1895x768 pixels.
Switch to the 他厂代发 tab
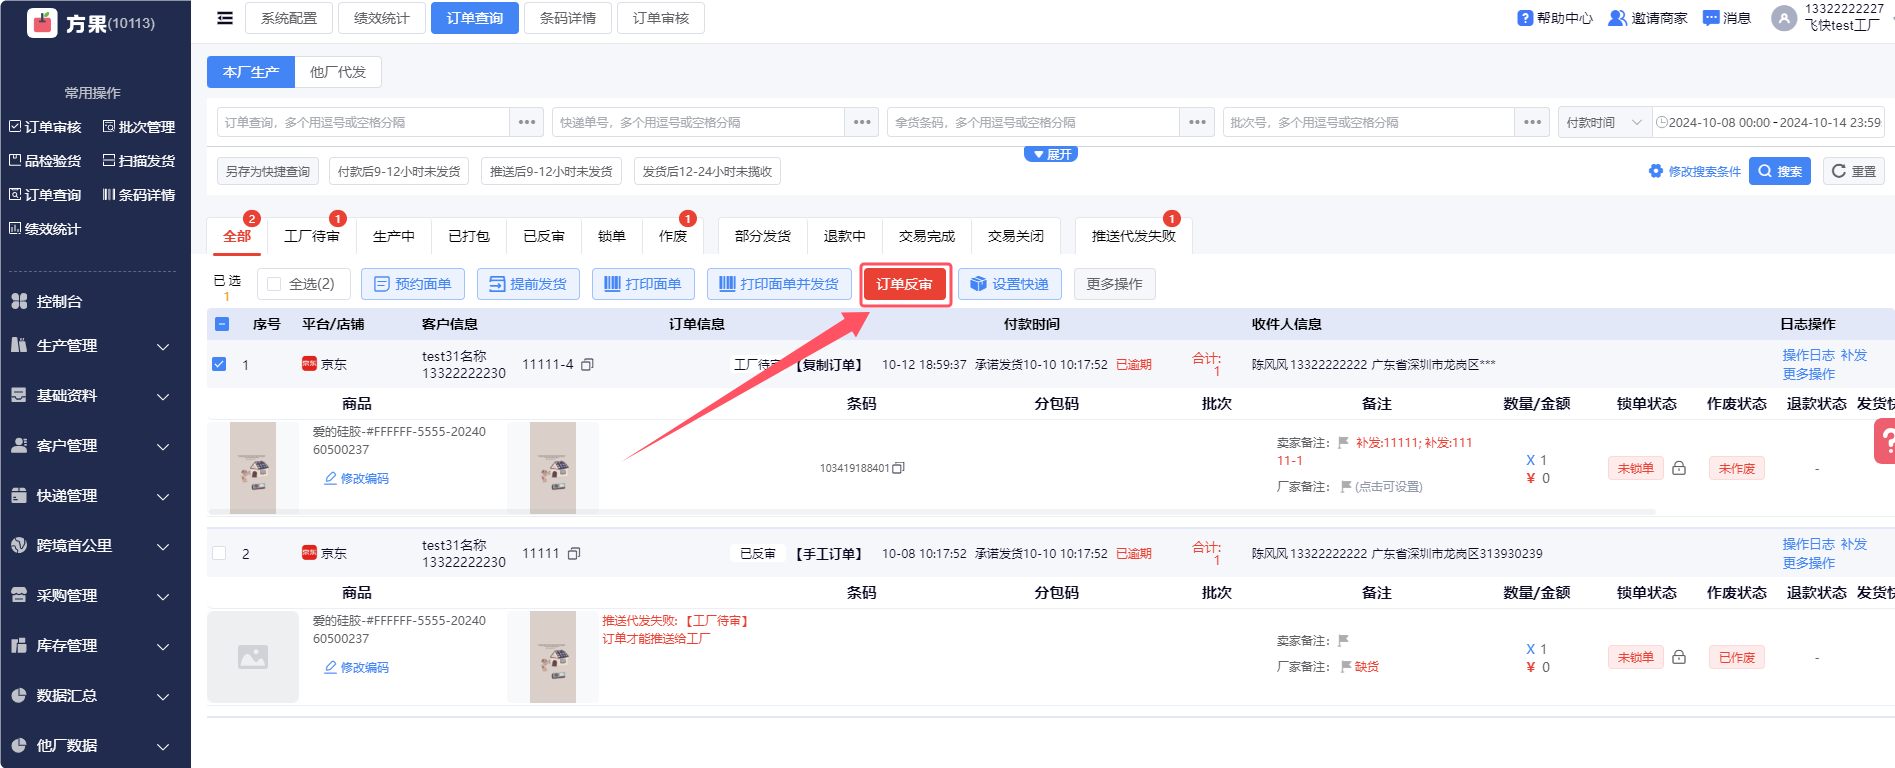(338, 72)
